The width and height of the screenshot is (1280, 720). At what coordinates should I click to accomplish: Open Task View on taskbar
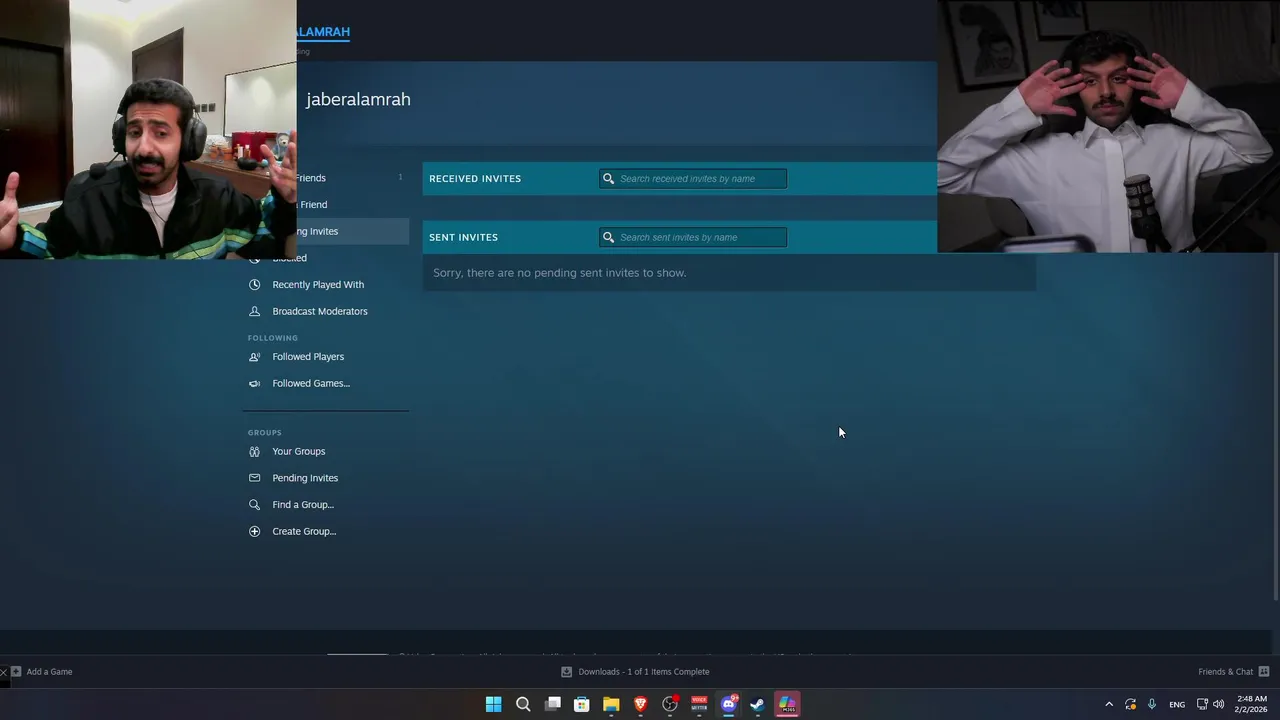(x=552, y=704)
